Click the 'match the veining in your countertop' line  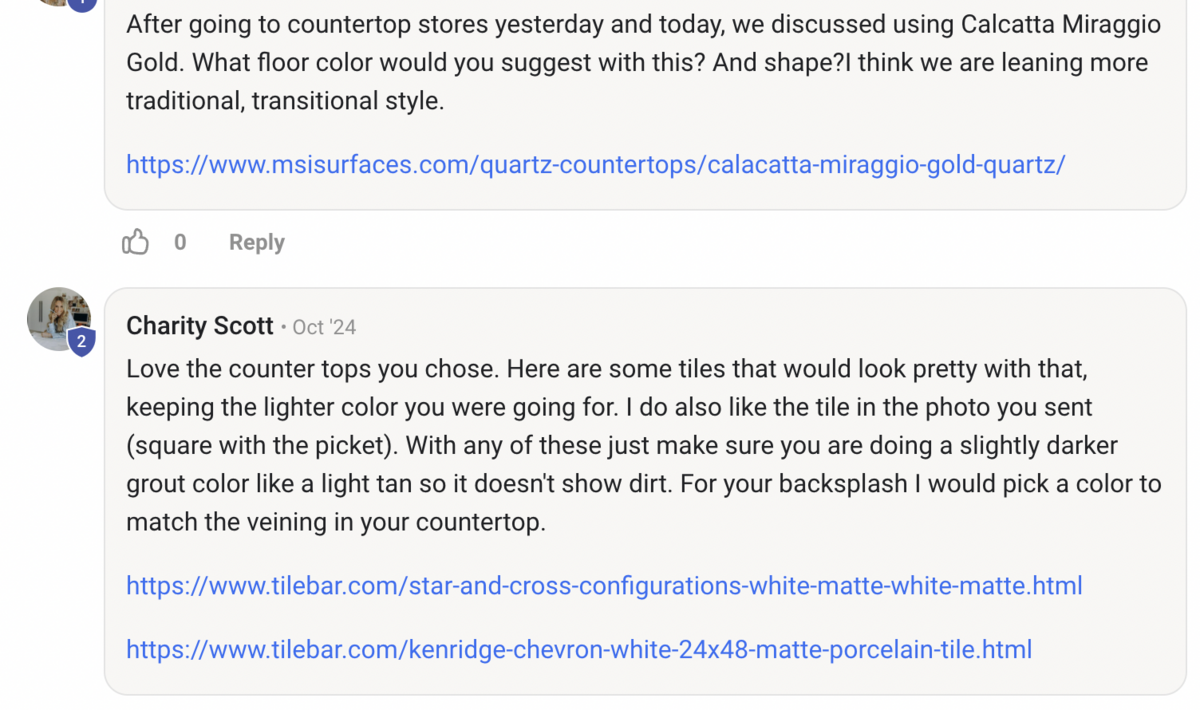[336, 522]
